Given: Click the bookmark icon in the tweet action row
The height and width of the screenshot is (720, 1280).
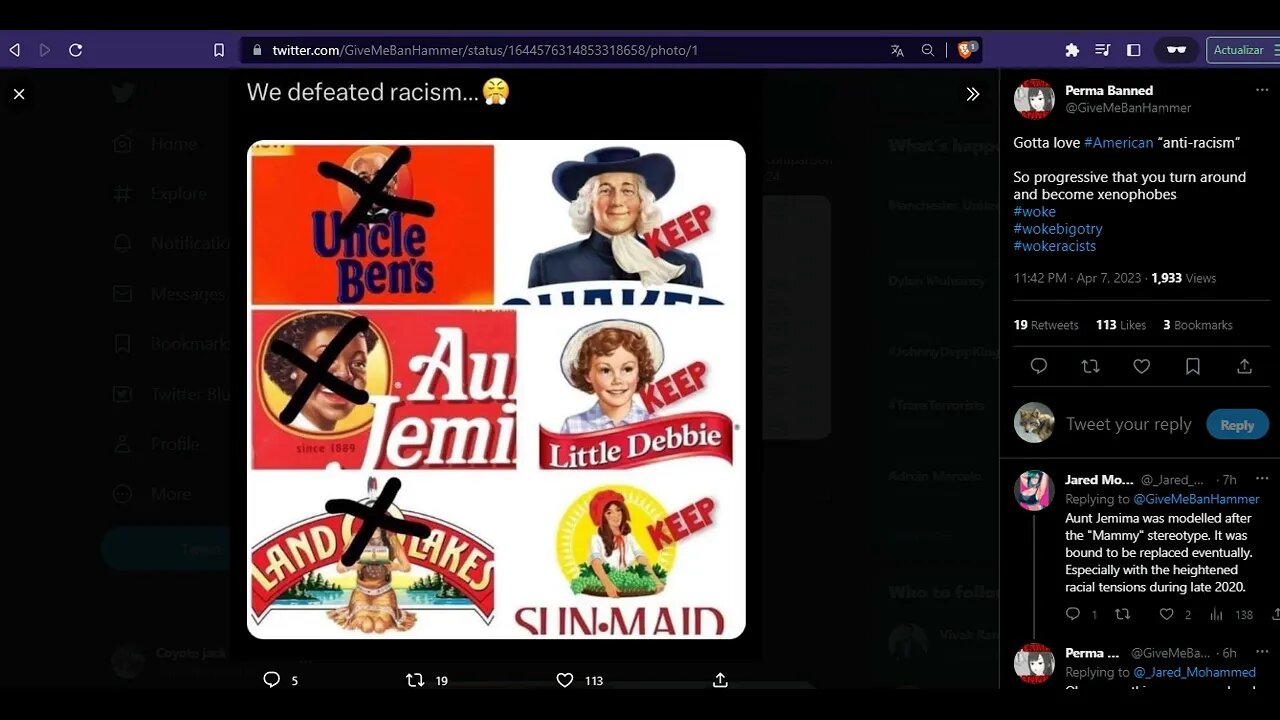Looking at the screenshot, I should point(1193,367).
